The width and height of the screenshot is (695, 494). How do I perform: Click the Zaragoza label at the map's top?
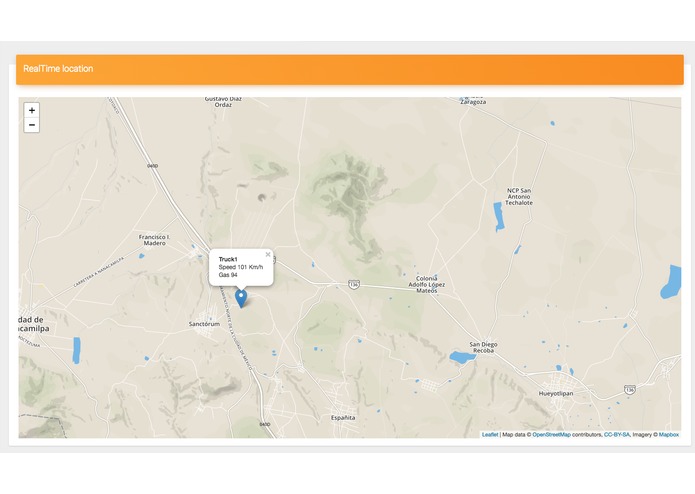click(x=473, y=101)
